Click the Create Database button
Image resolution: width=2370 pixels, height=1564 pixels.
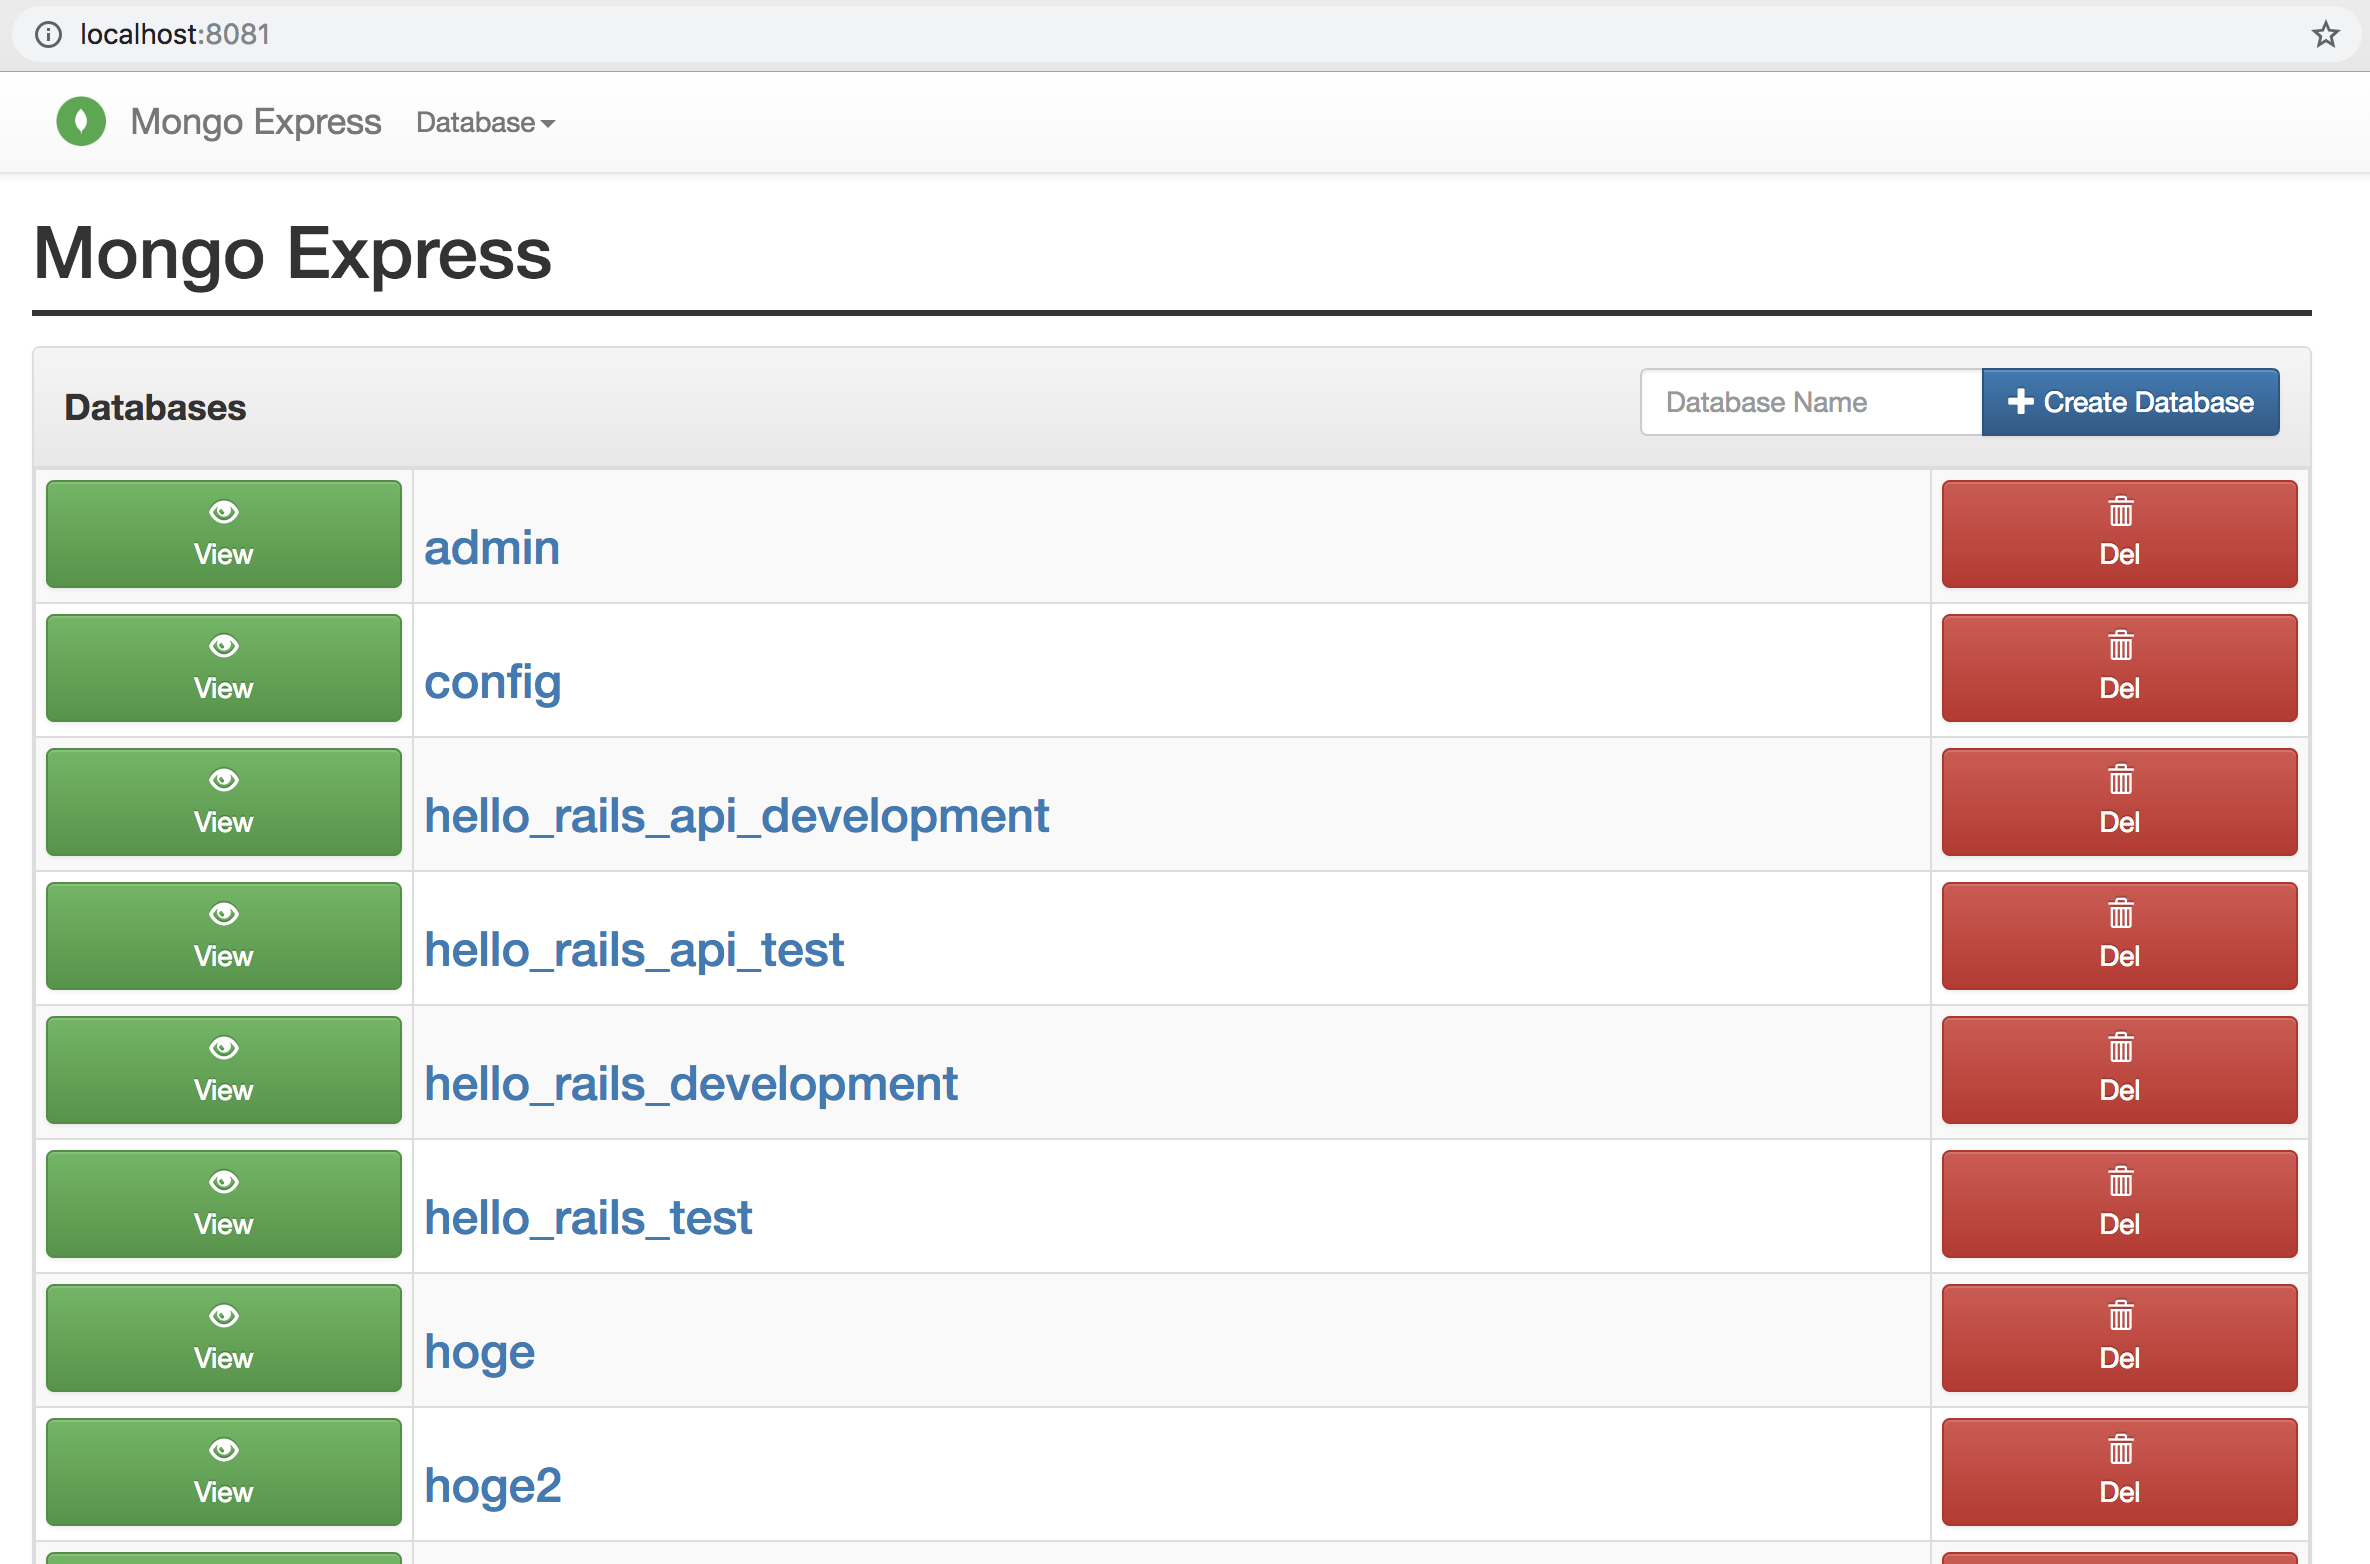(2130, 402)
